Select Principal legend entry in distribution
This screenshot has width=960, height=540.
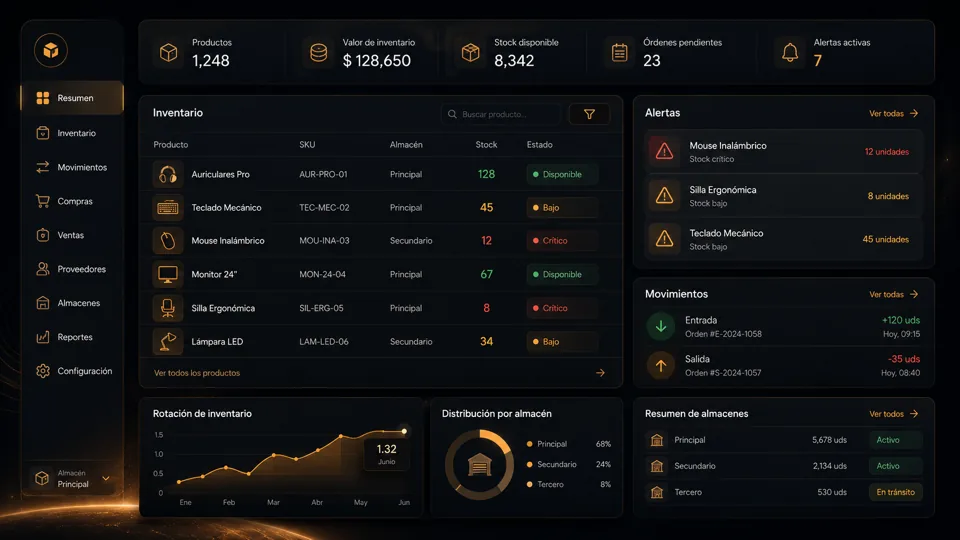[x=568, y=444]
